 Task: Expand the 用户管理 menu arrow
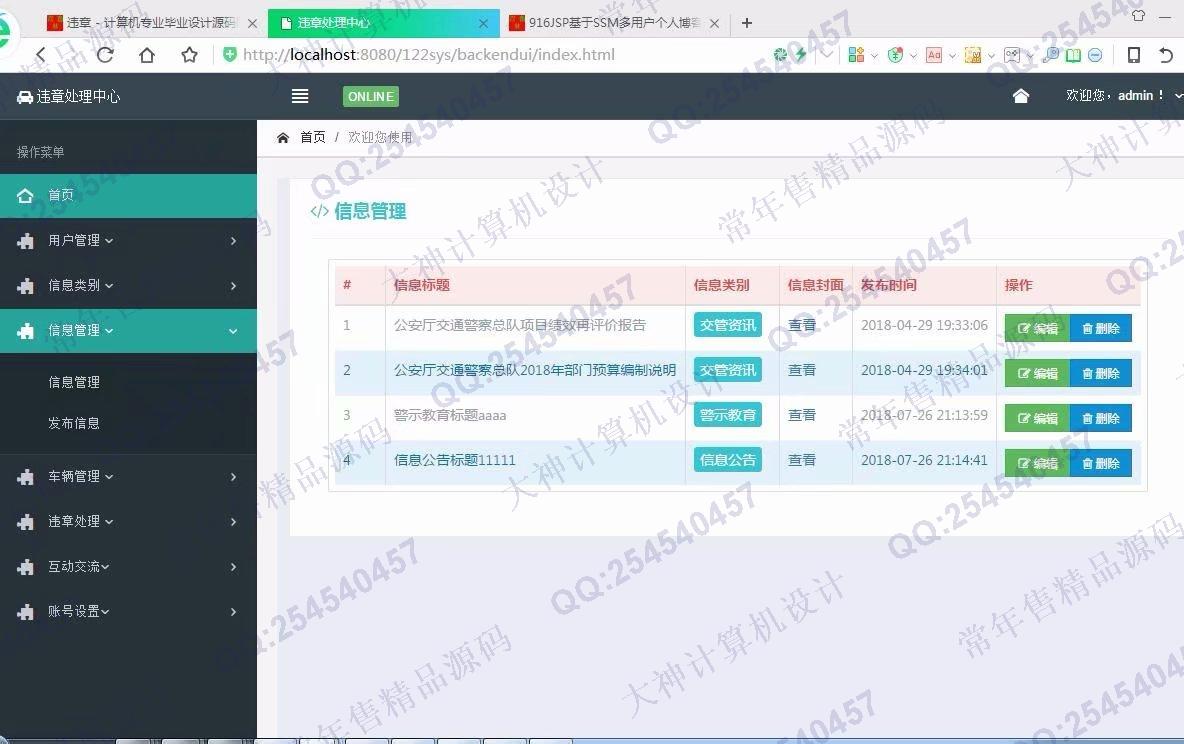point(233,241)
